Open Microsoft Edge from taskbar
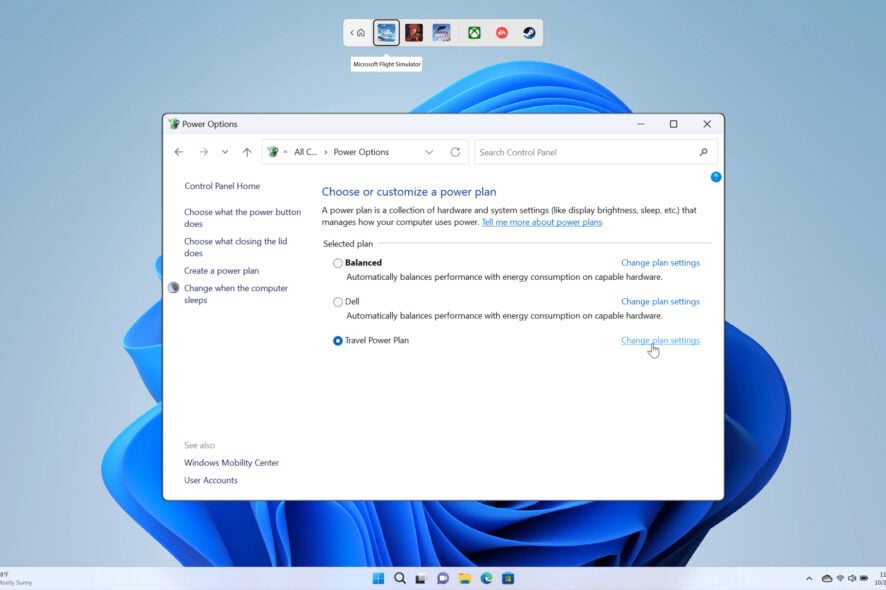Image resolution: width=886 pixels, height=590 pixels. click(x=487, y=578)
